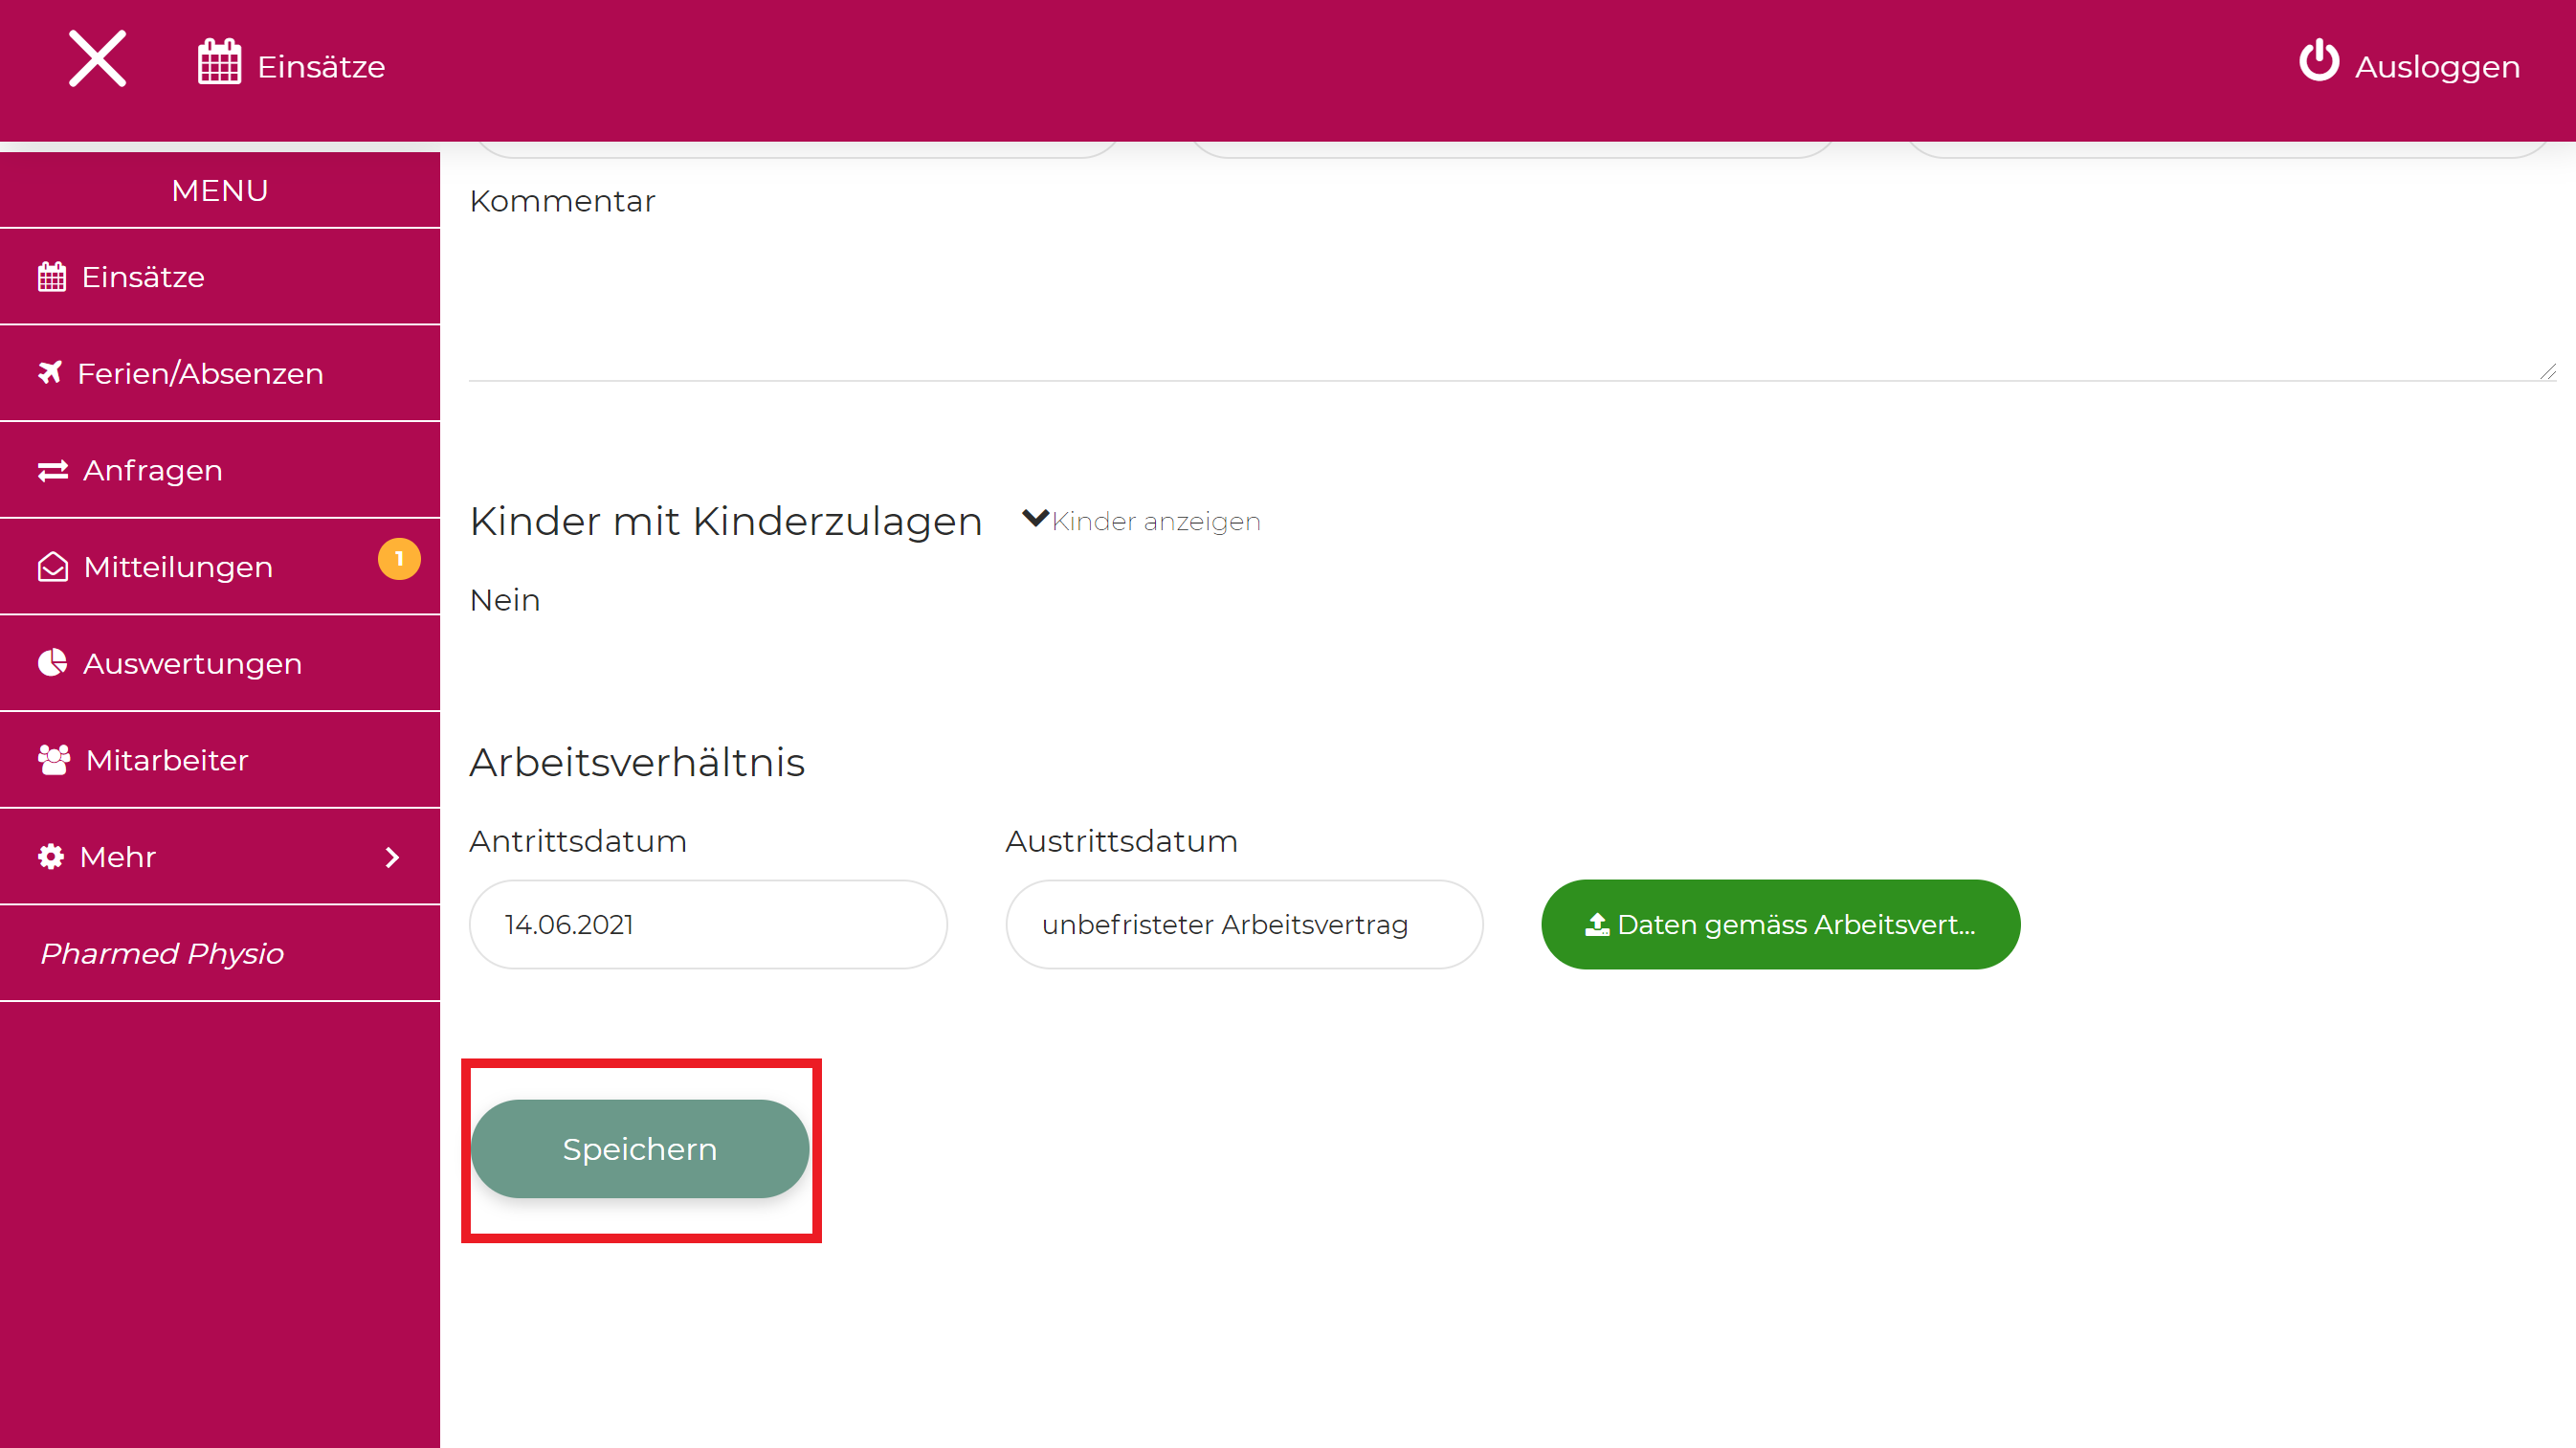The height and width of the screenshot is (1448, 2576).
Task: Click the Ausloggen link text
Action: click(x=2437, y=67)
